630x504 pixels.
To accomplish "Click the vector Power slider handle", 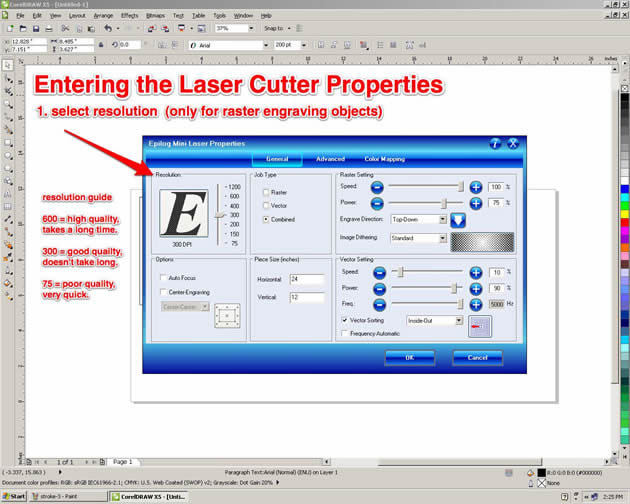I will pos(454,288).
